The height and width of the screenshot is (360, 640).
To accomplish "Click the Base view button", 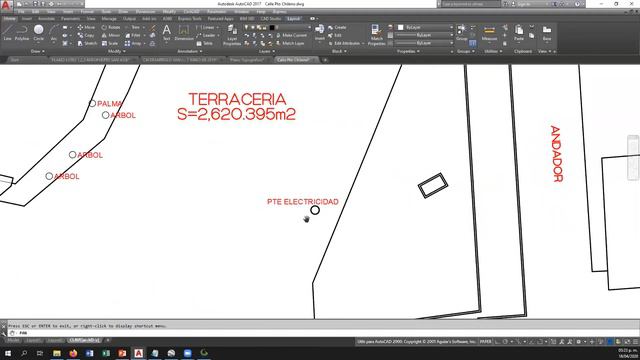I will click(x=547, y=33).
